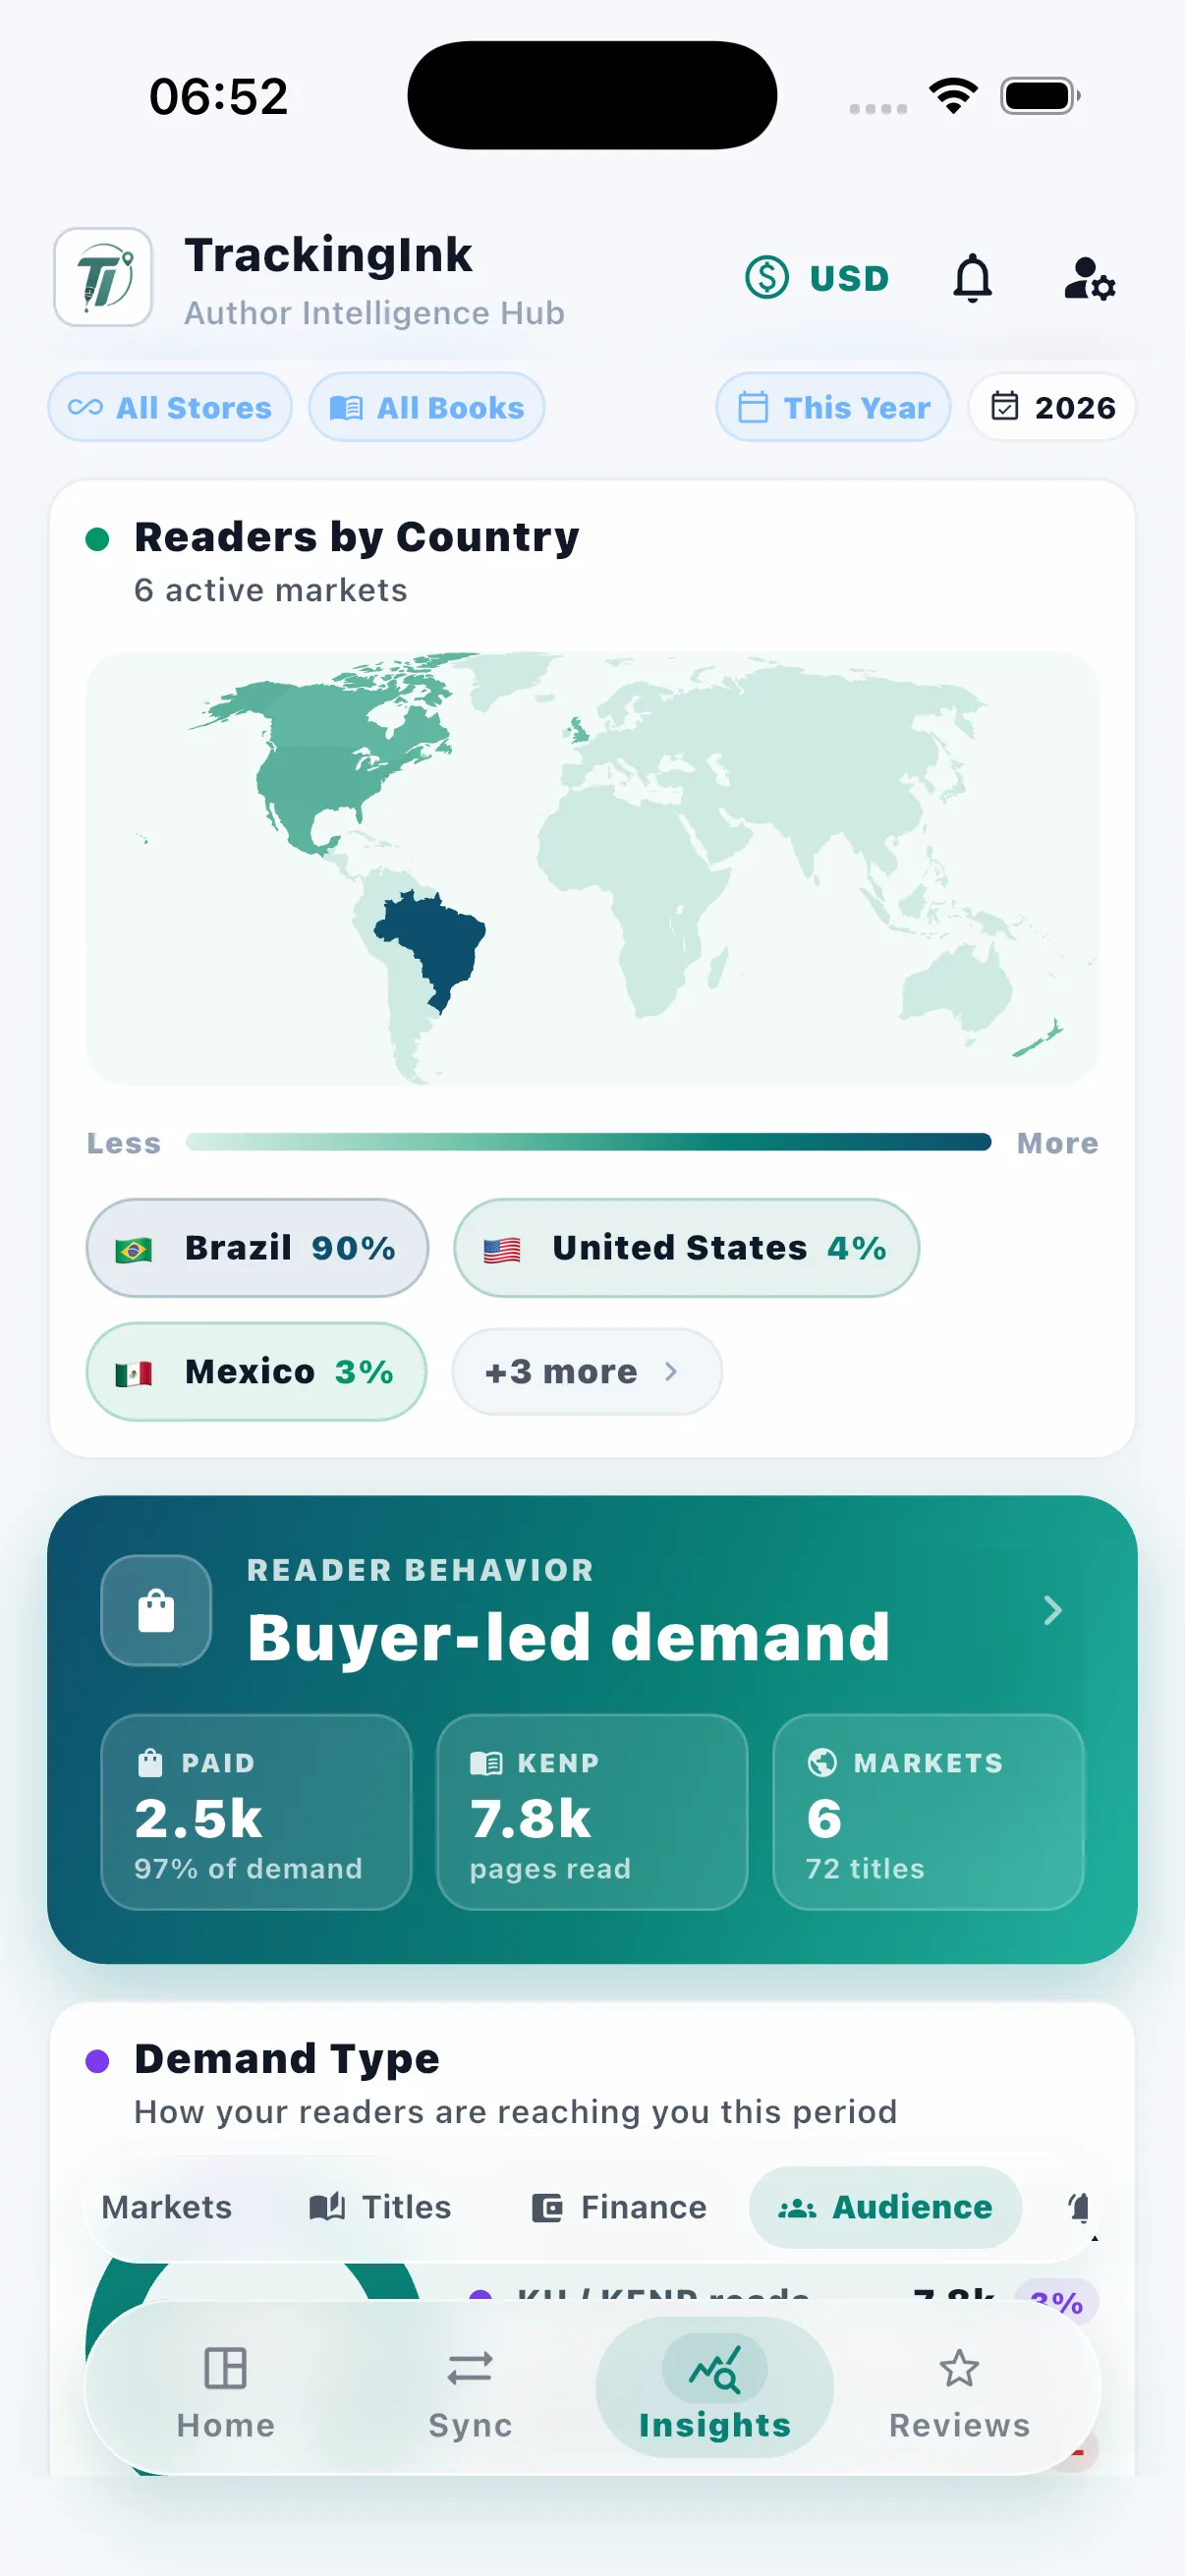The image size is (1185, 2576).
Task: Tap the KENP book icon
Action: 486,1762
